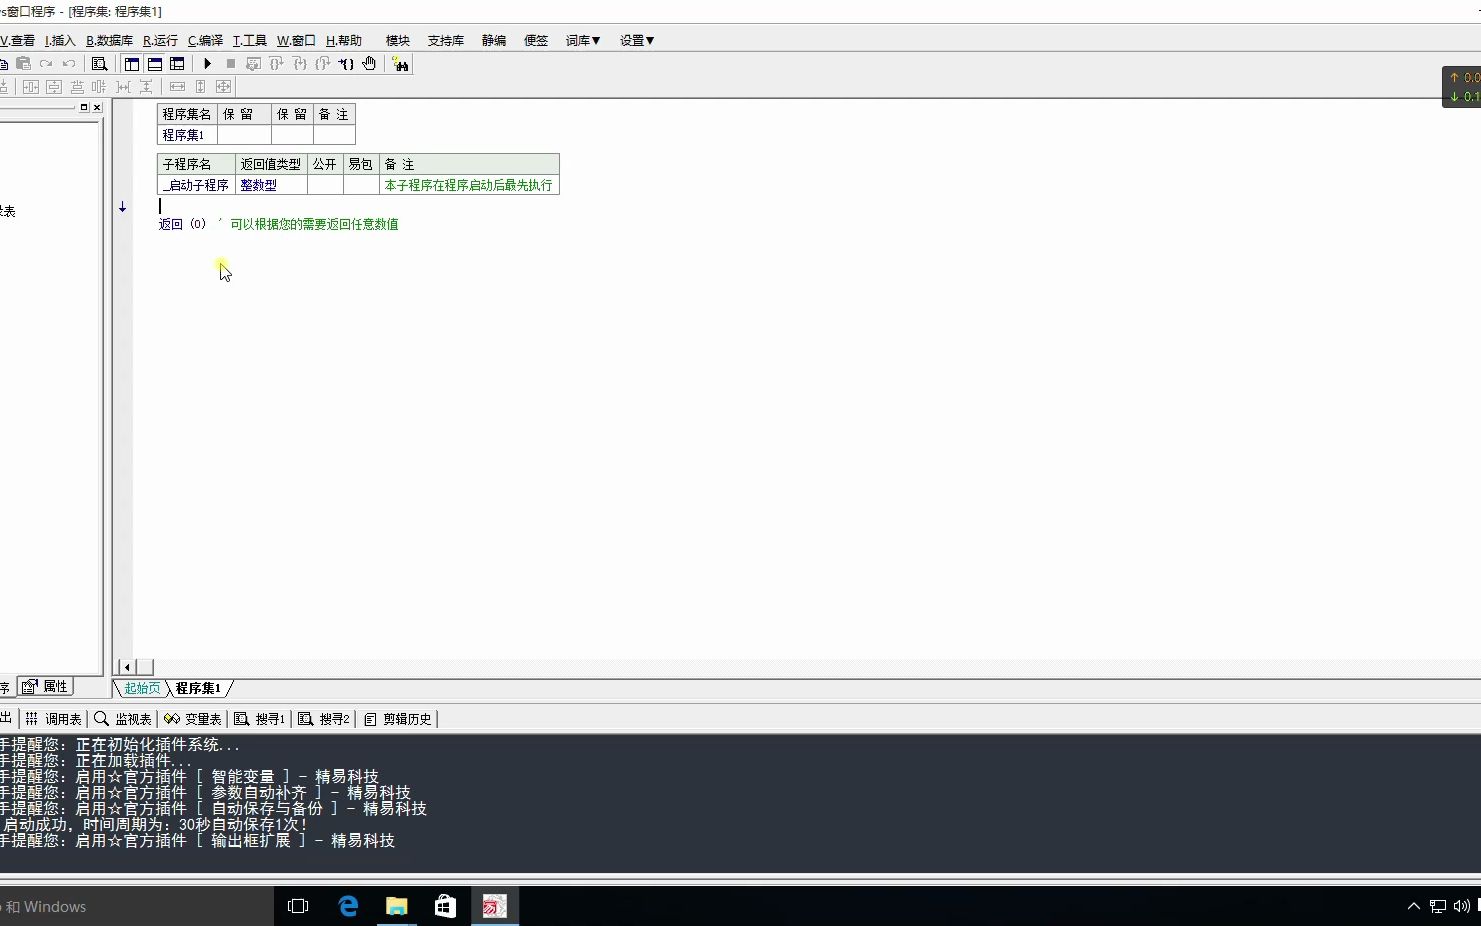1481x926 pixels.
Task: Open the H.帮助 menu
Action: [344, 41]
